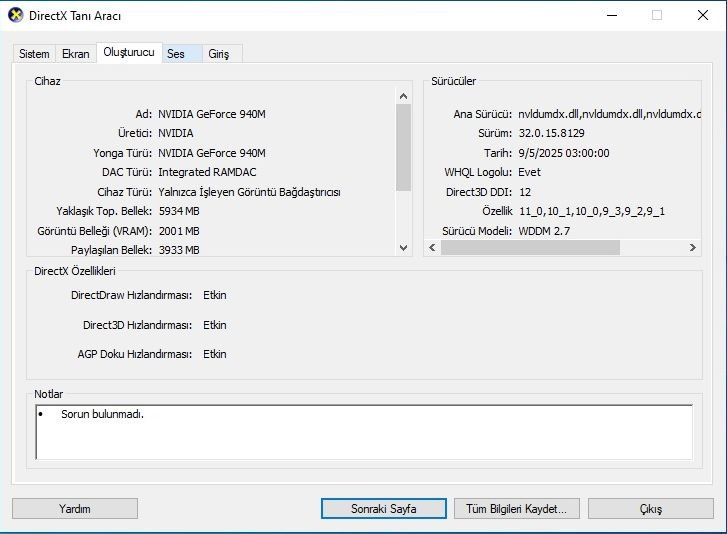
Task: Click up arrow in Cihaz scrollbar
Action: tap(404, 97)
